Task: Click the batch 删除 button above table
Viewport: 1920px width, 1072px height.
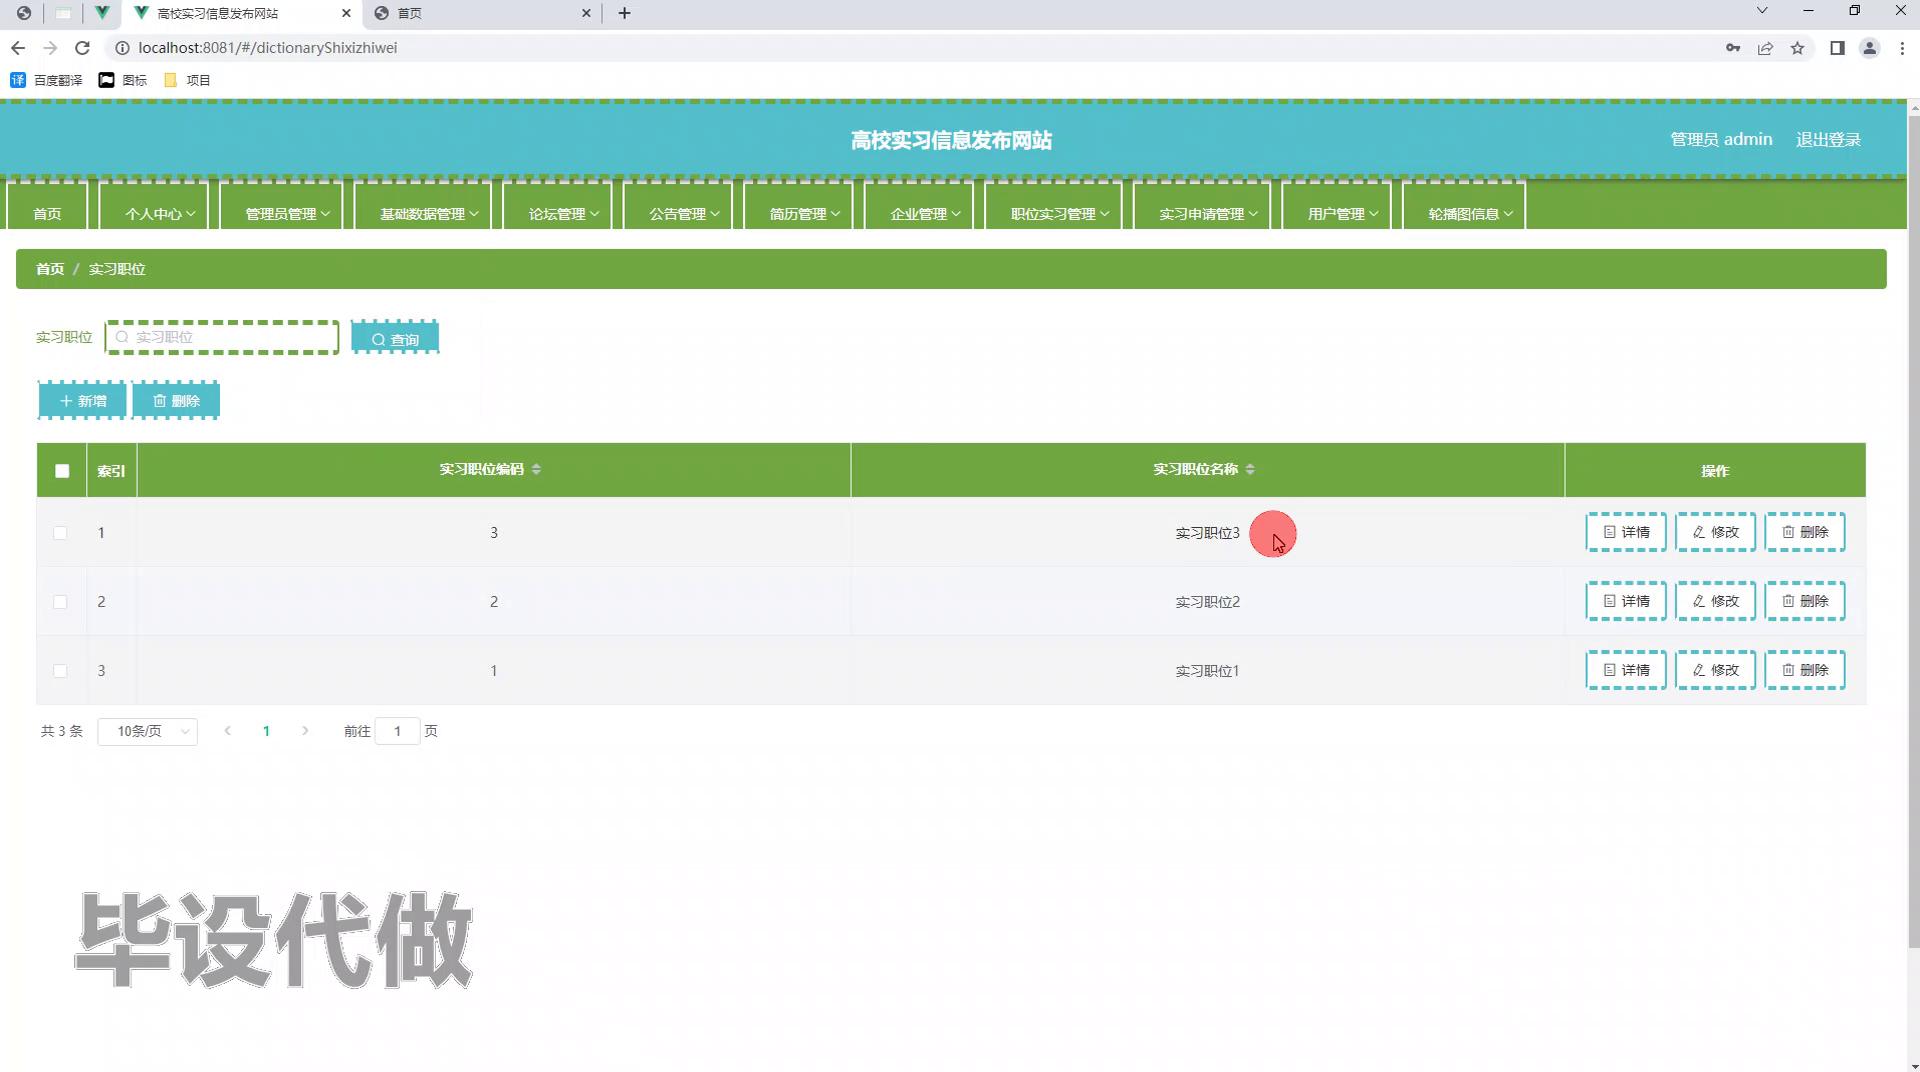Action: 176,401
